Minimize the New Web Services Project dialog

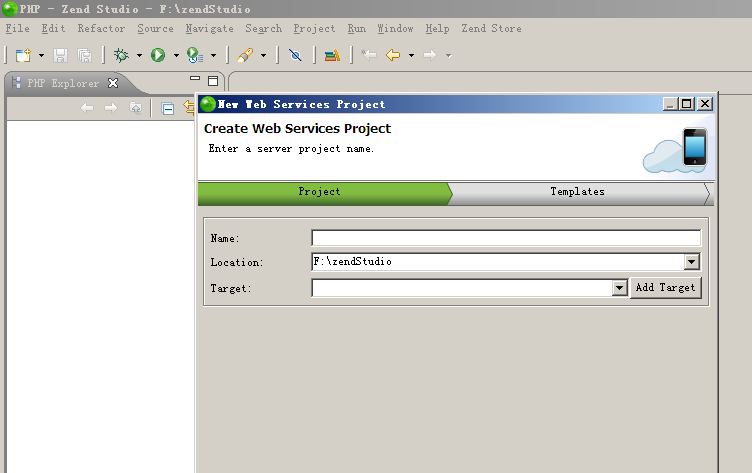click(x=670, y=104)
